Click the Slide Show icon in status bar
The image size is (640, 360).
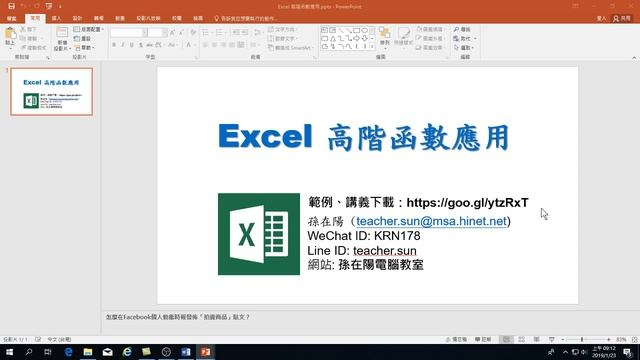pos(552,339)
